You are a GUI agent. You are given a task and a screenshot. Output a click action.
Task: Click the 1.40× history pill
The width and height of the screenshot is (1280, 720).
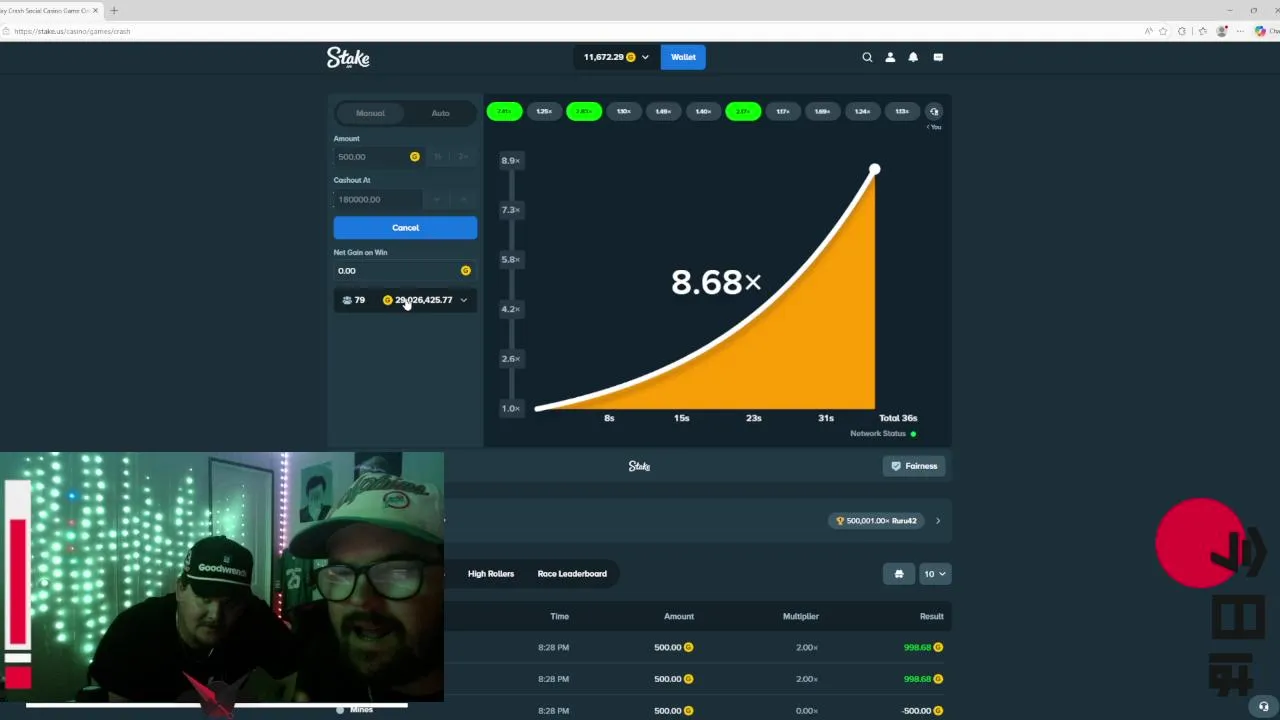pyautogui.click(x=703, y=112)
